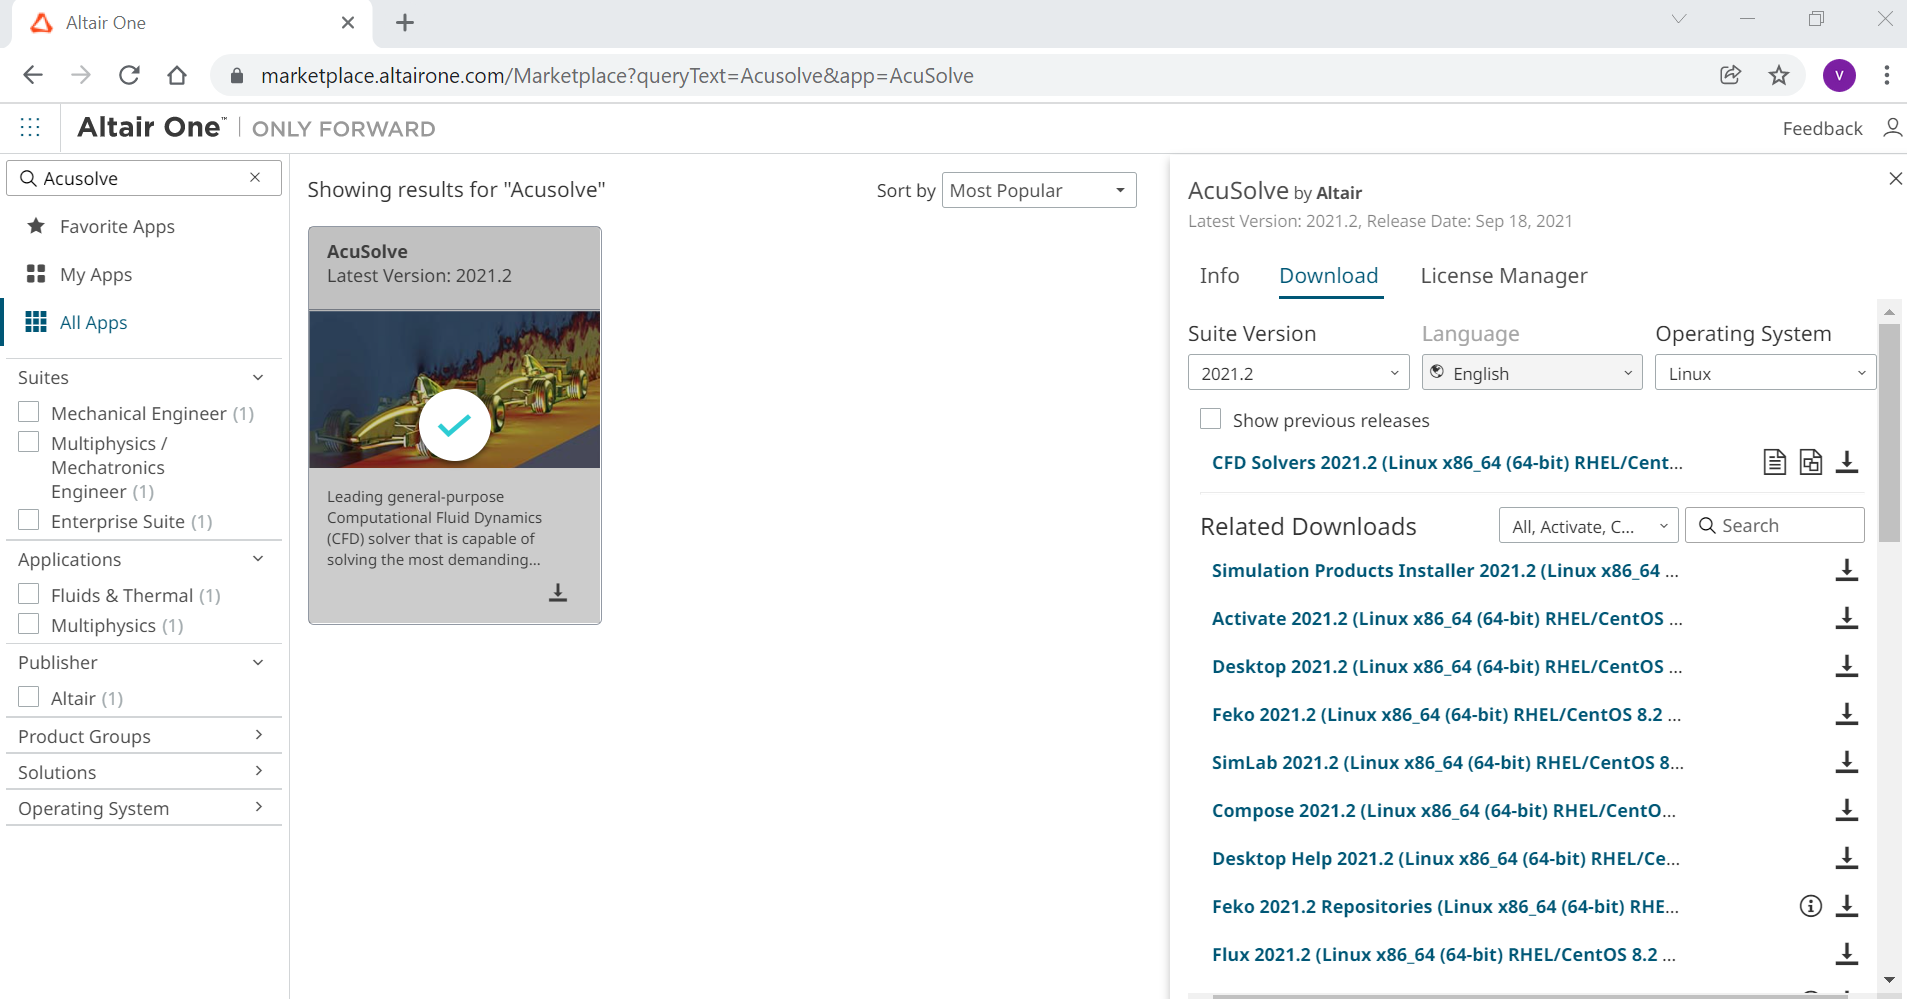Download the Simulation Products Installer 2021.2
The width and height of the screenshot is (1907, 999).
[x=1847, y=570]
